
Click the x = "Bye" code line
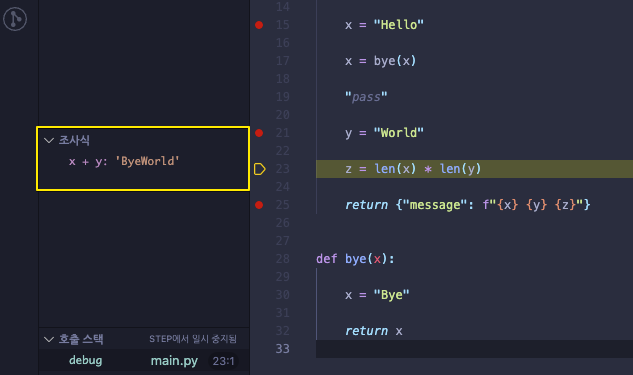pyautogui.click(x=377, y=295)
